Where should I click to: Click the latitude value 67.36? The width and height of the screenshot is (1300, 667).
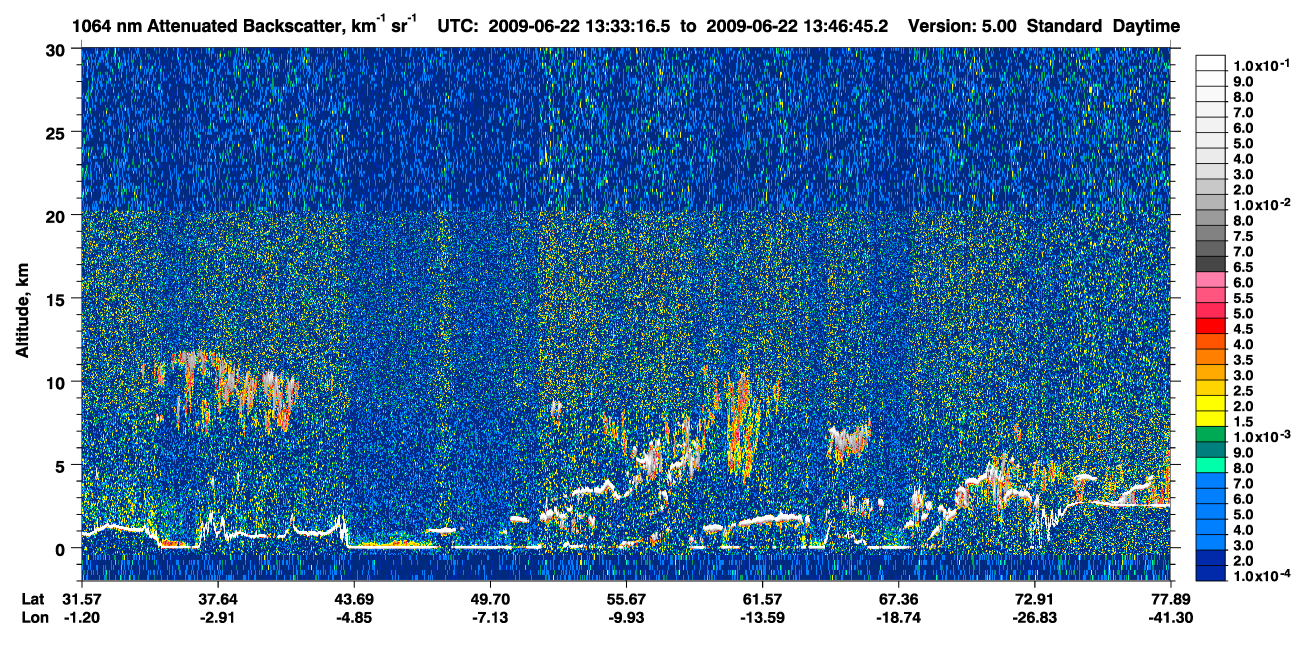pos(898,598)
